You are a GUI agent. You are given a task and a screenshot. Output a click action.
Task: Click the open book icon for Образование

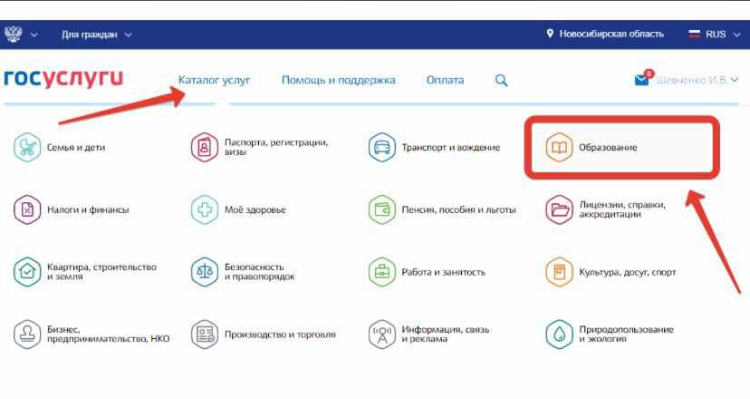(x=559, y=147)
